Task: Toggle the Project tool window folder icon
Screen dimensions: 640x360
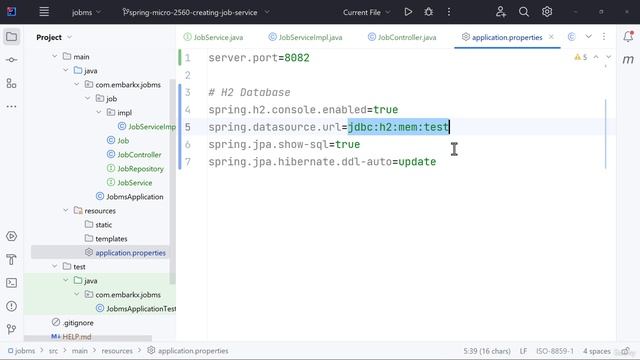Action: [11, 37]
